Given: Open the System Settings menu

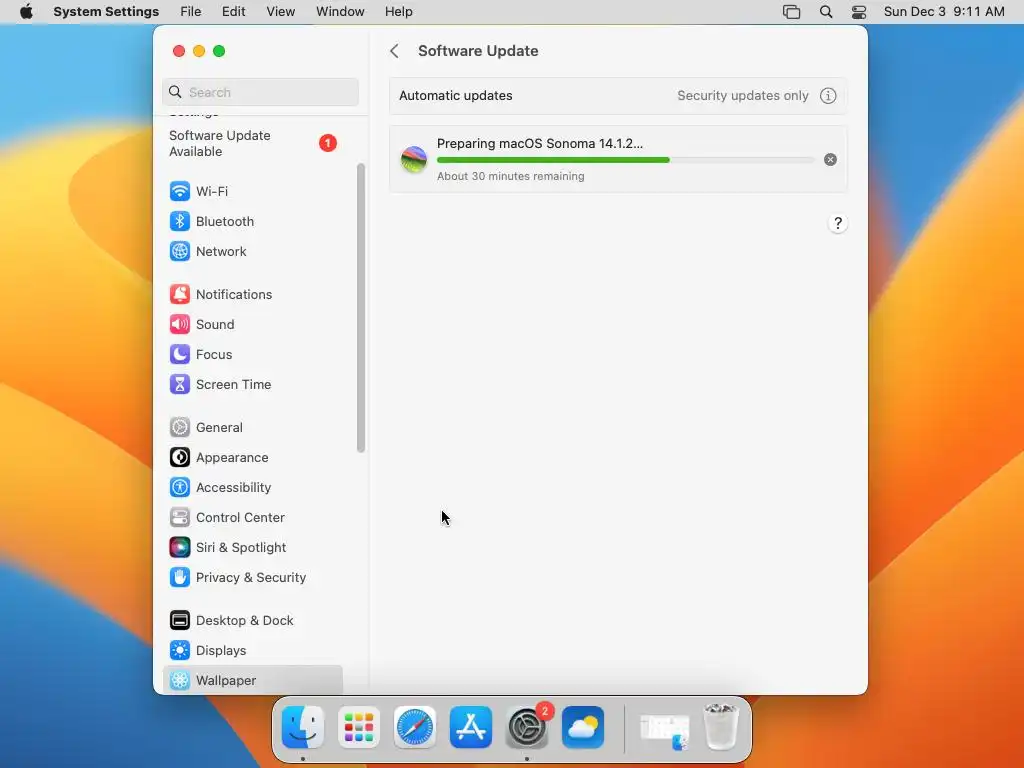Looking at the screenshot, I should 106,12.
